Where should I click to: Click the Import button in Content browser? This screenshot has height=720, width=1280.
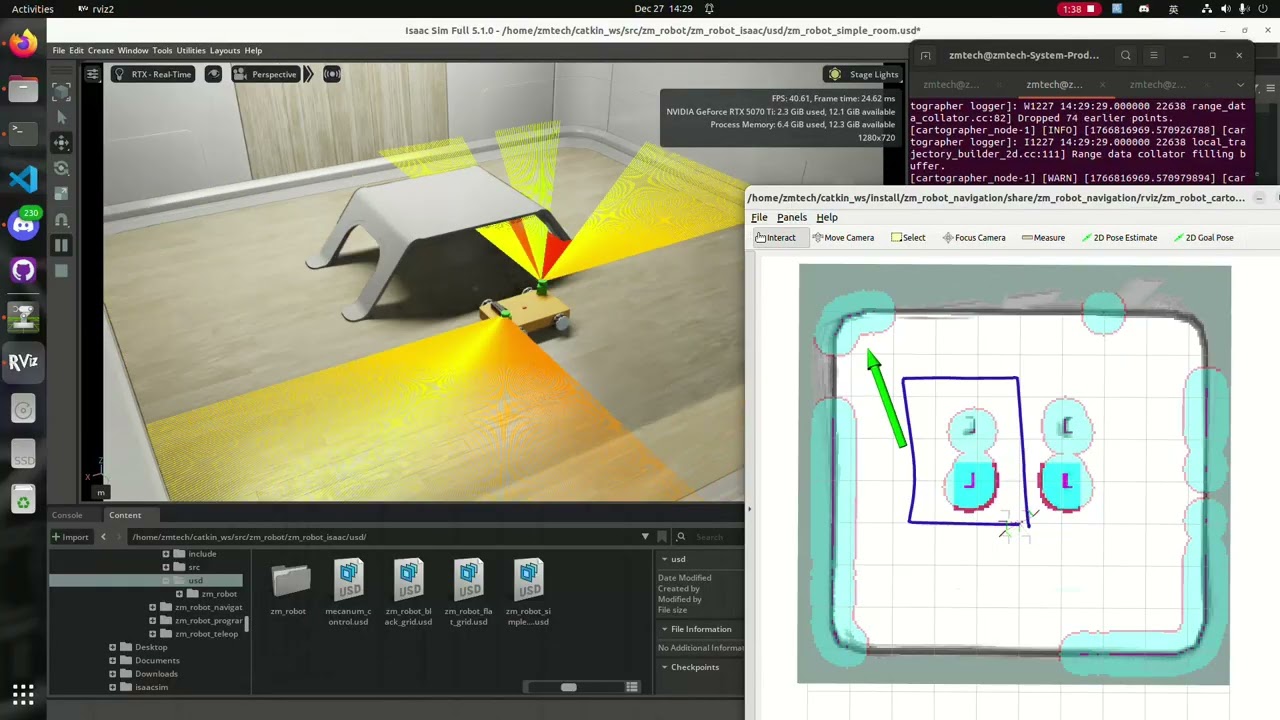pos(70,537)
